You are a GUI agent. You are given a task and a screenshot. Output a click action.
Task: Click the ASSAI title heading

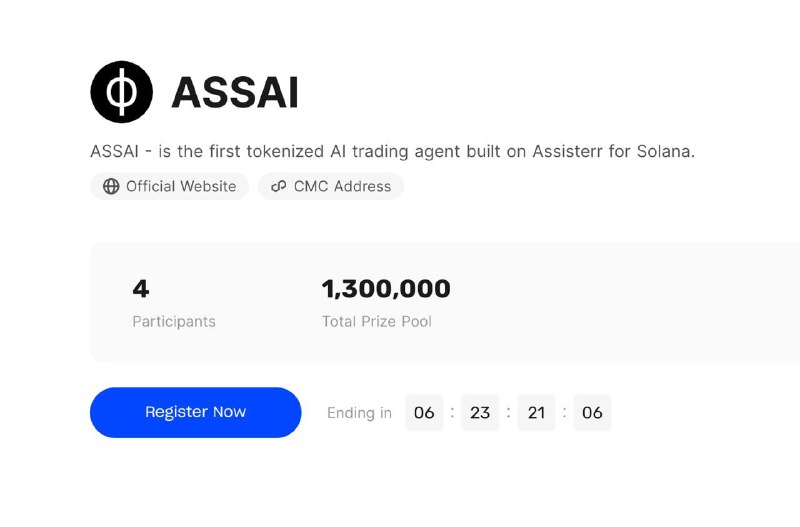tap(235, 93)
